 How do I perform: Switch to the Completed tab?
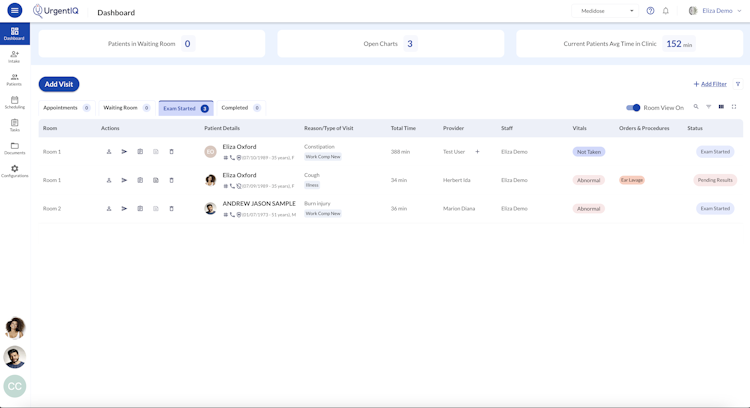click(241, 108)
